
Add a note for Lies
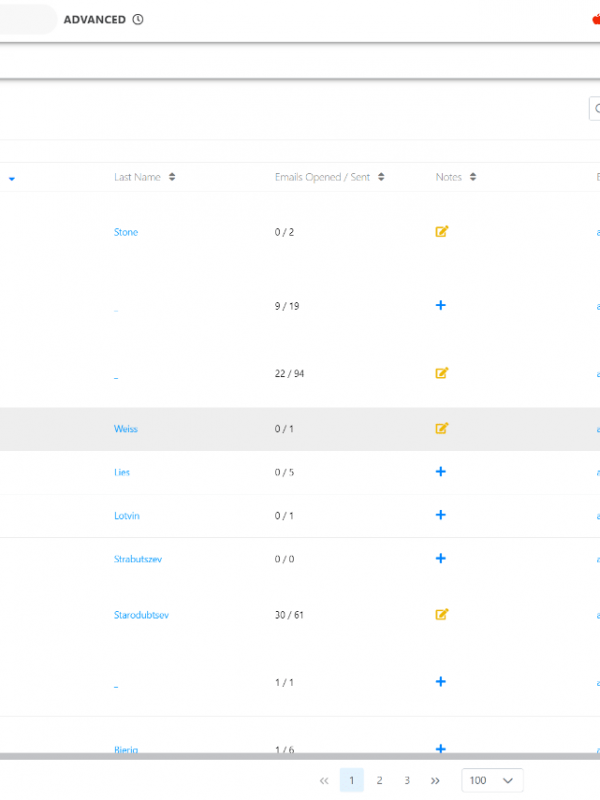441,471
